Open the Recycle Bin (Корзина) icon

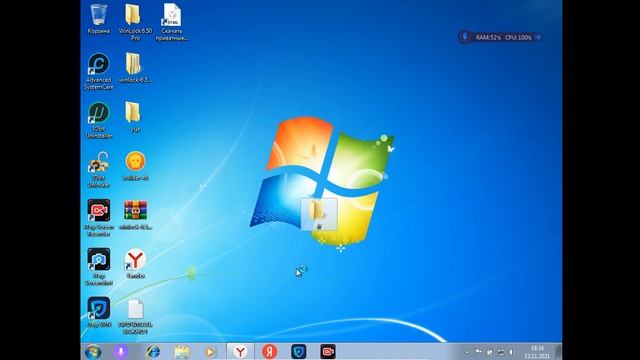98,18
